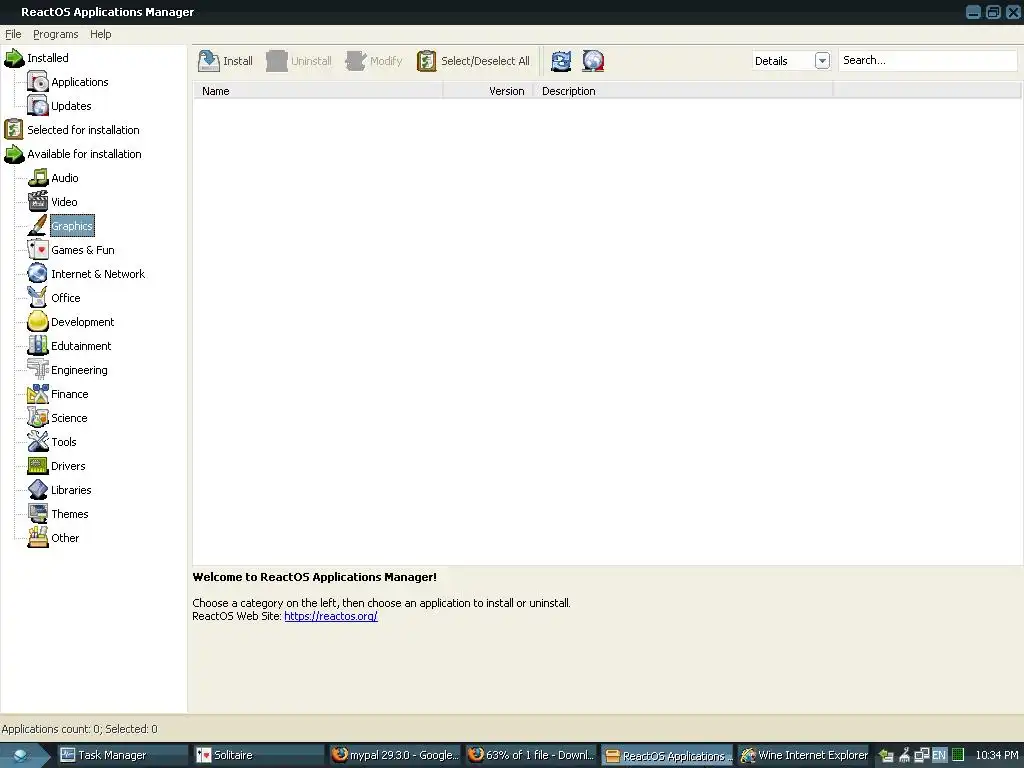This screenshot has height=768, width=1024.
Task: Open the File menu
Action: coord(13,34)
